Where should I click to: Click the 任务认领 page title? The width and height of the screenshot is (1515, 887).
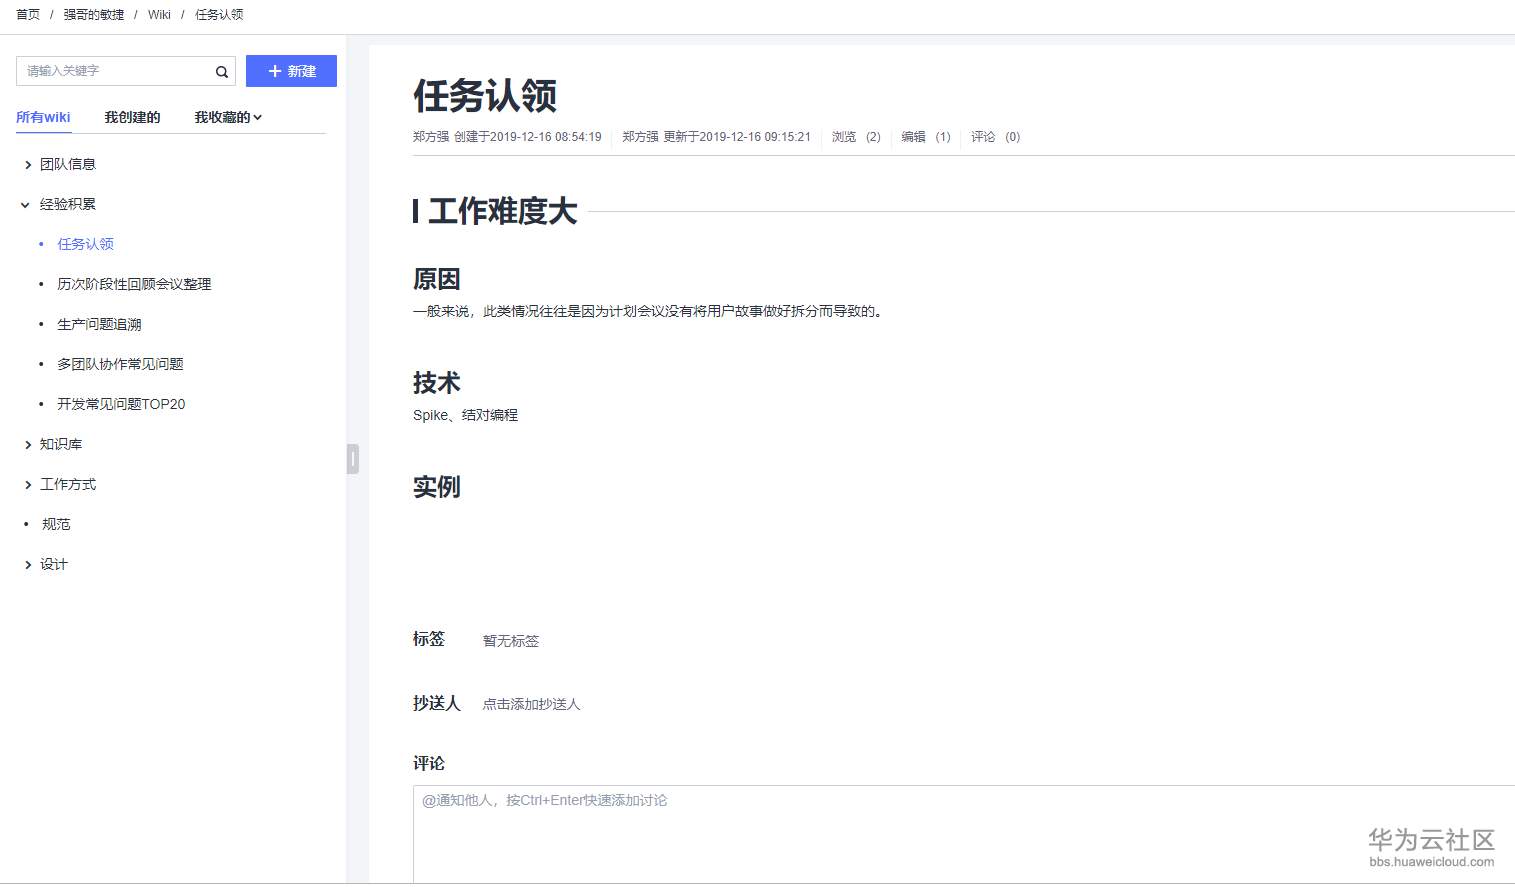pos(485,96)
